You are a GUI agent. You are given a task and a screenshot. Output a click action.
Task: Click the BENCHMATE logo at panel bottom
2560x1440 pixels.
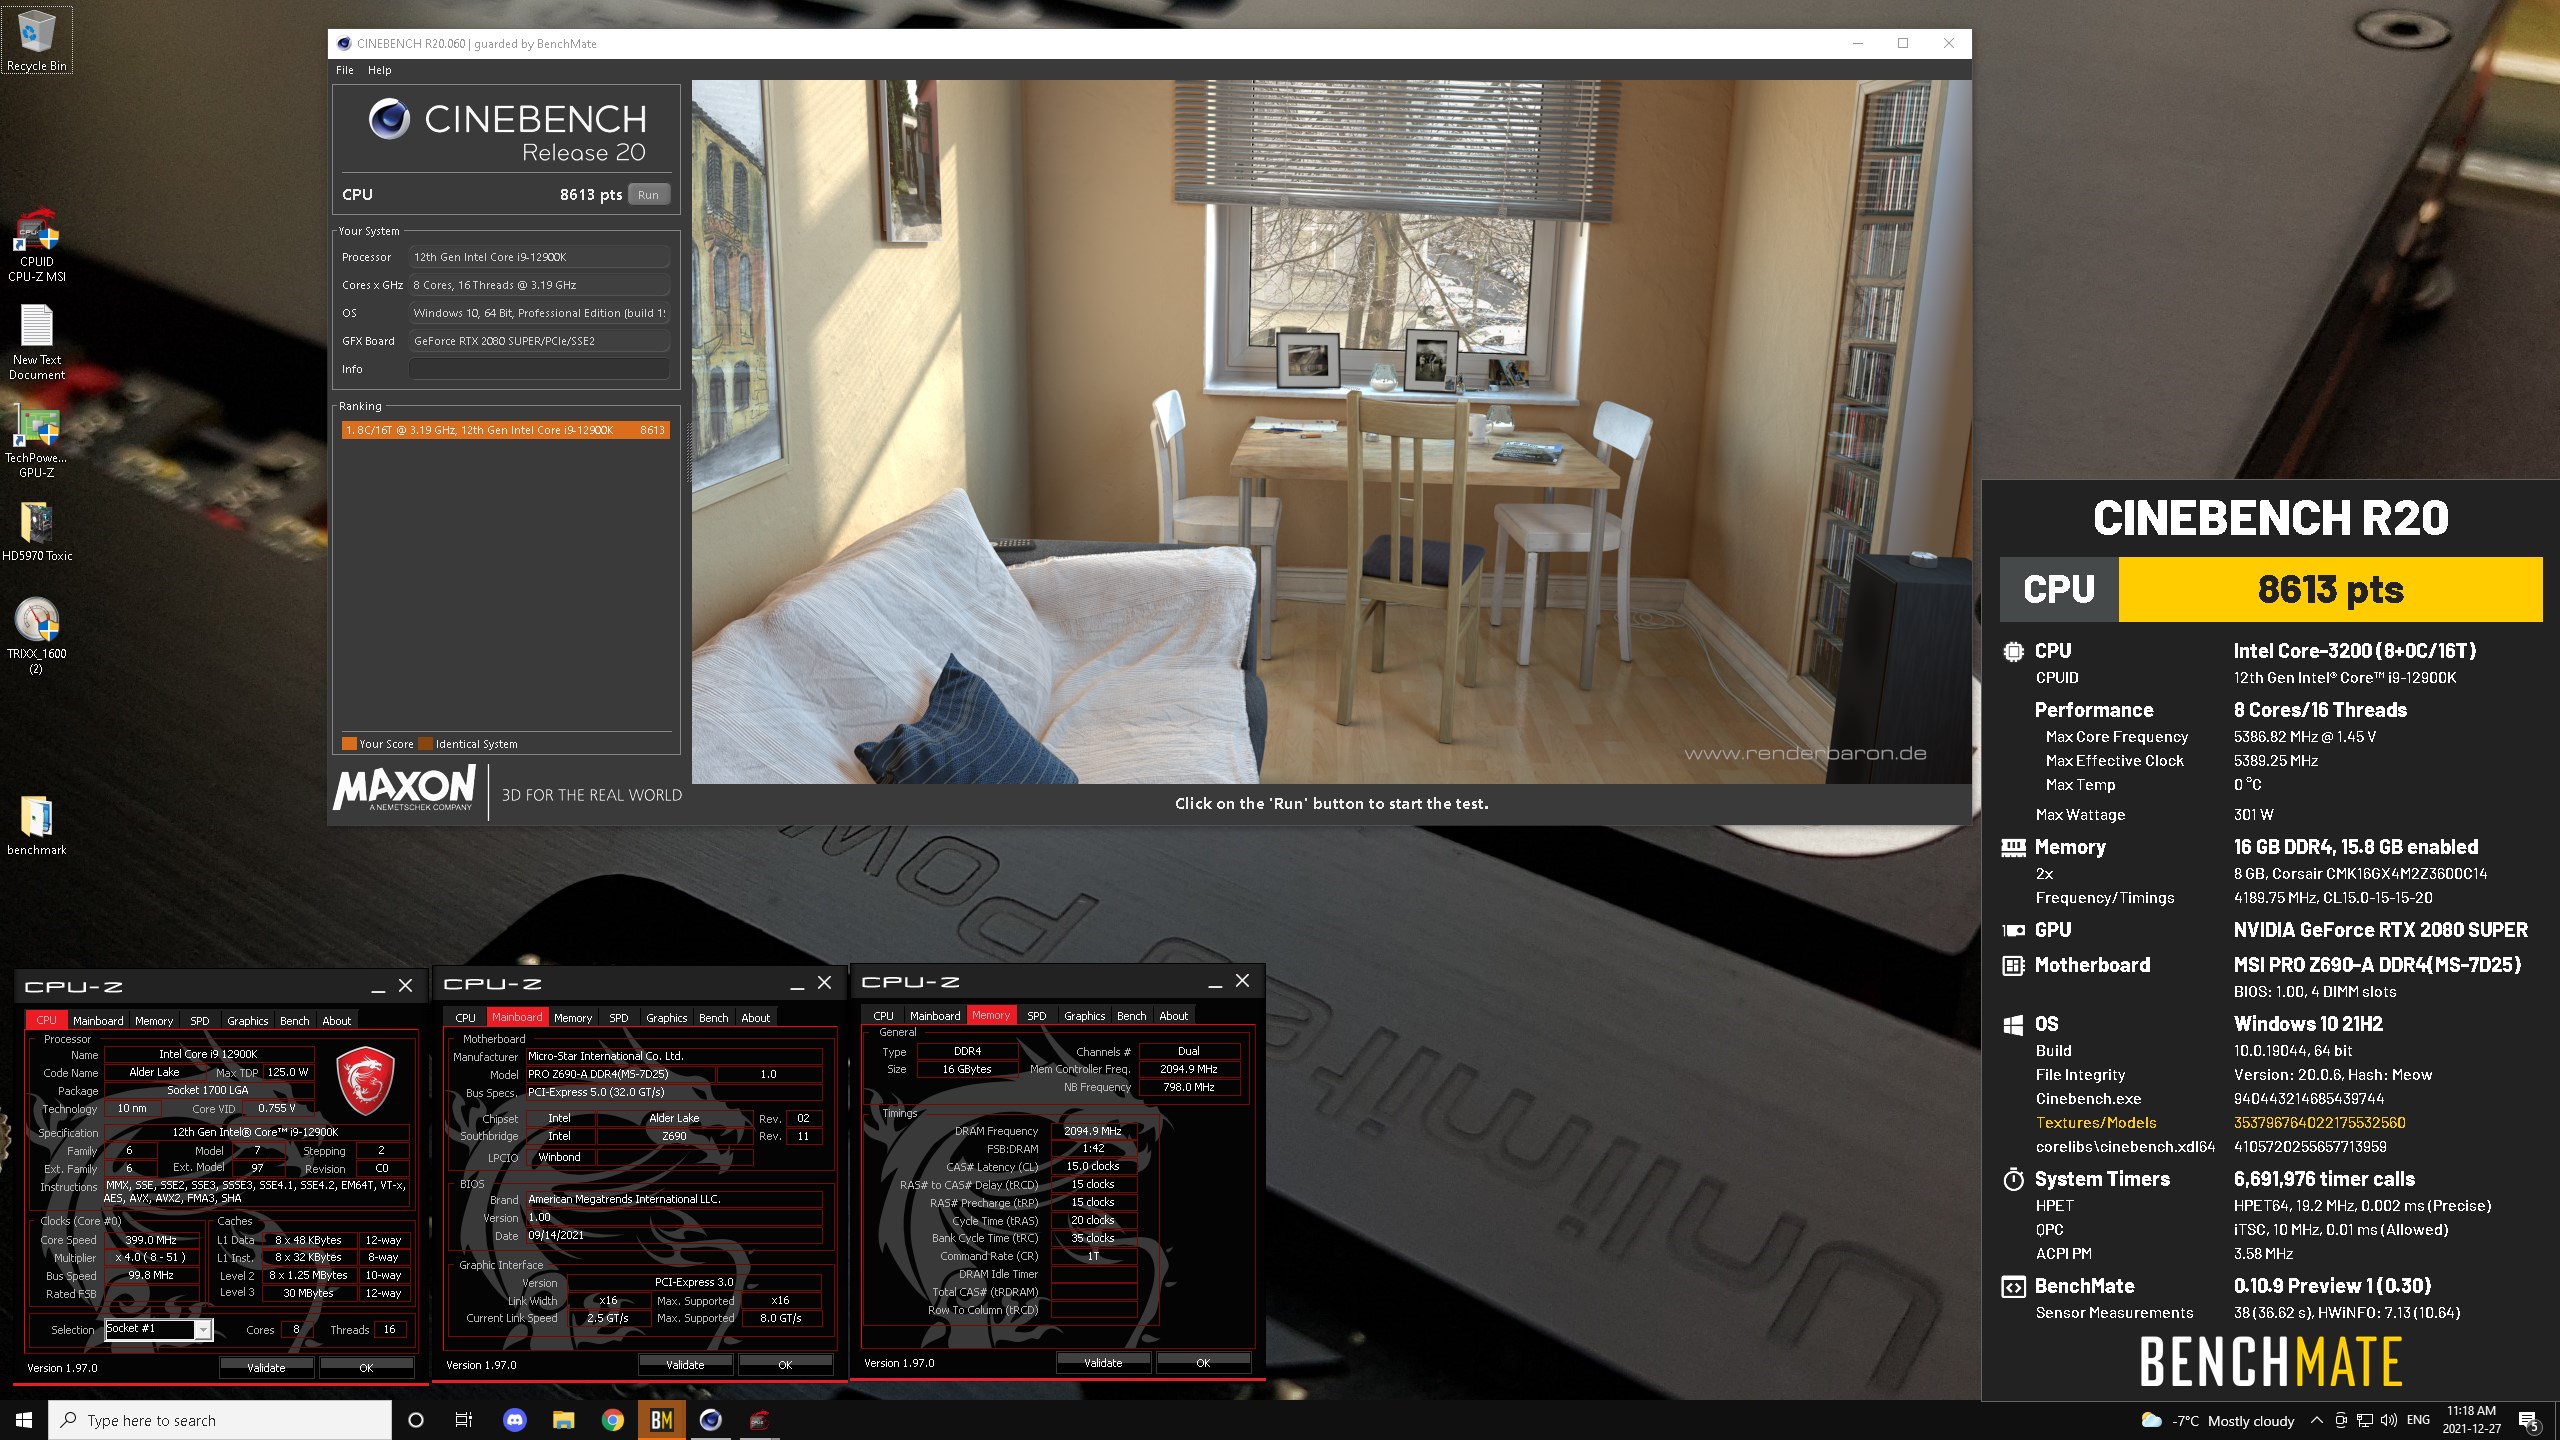[x=2271, y=1361]
